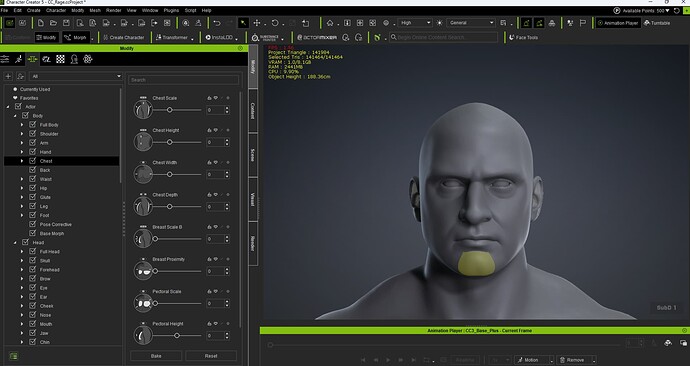Open the Render menu
This screenshot has height=366, width=690.
tap(114, 10)
